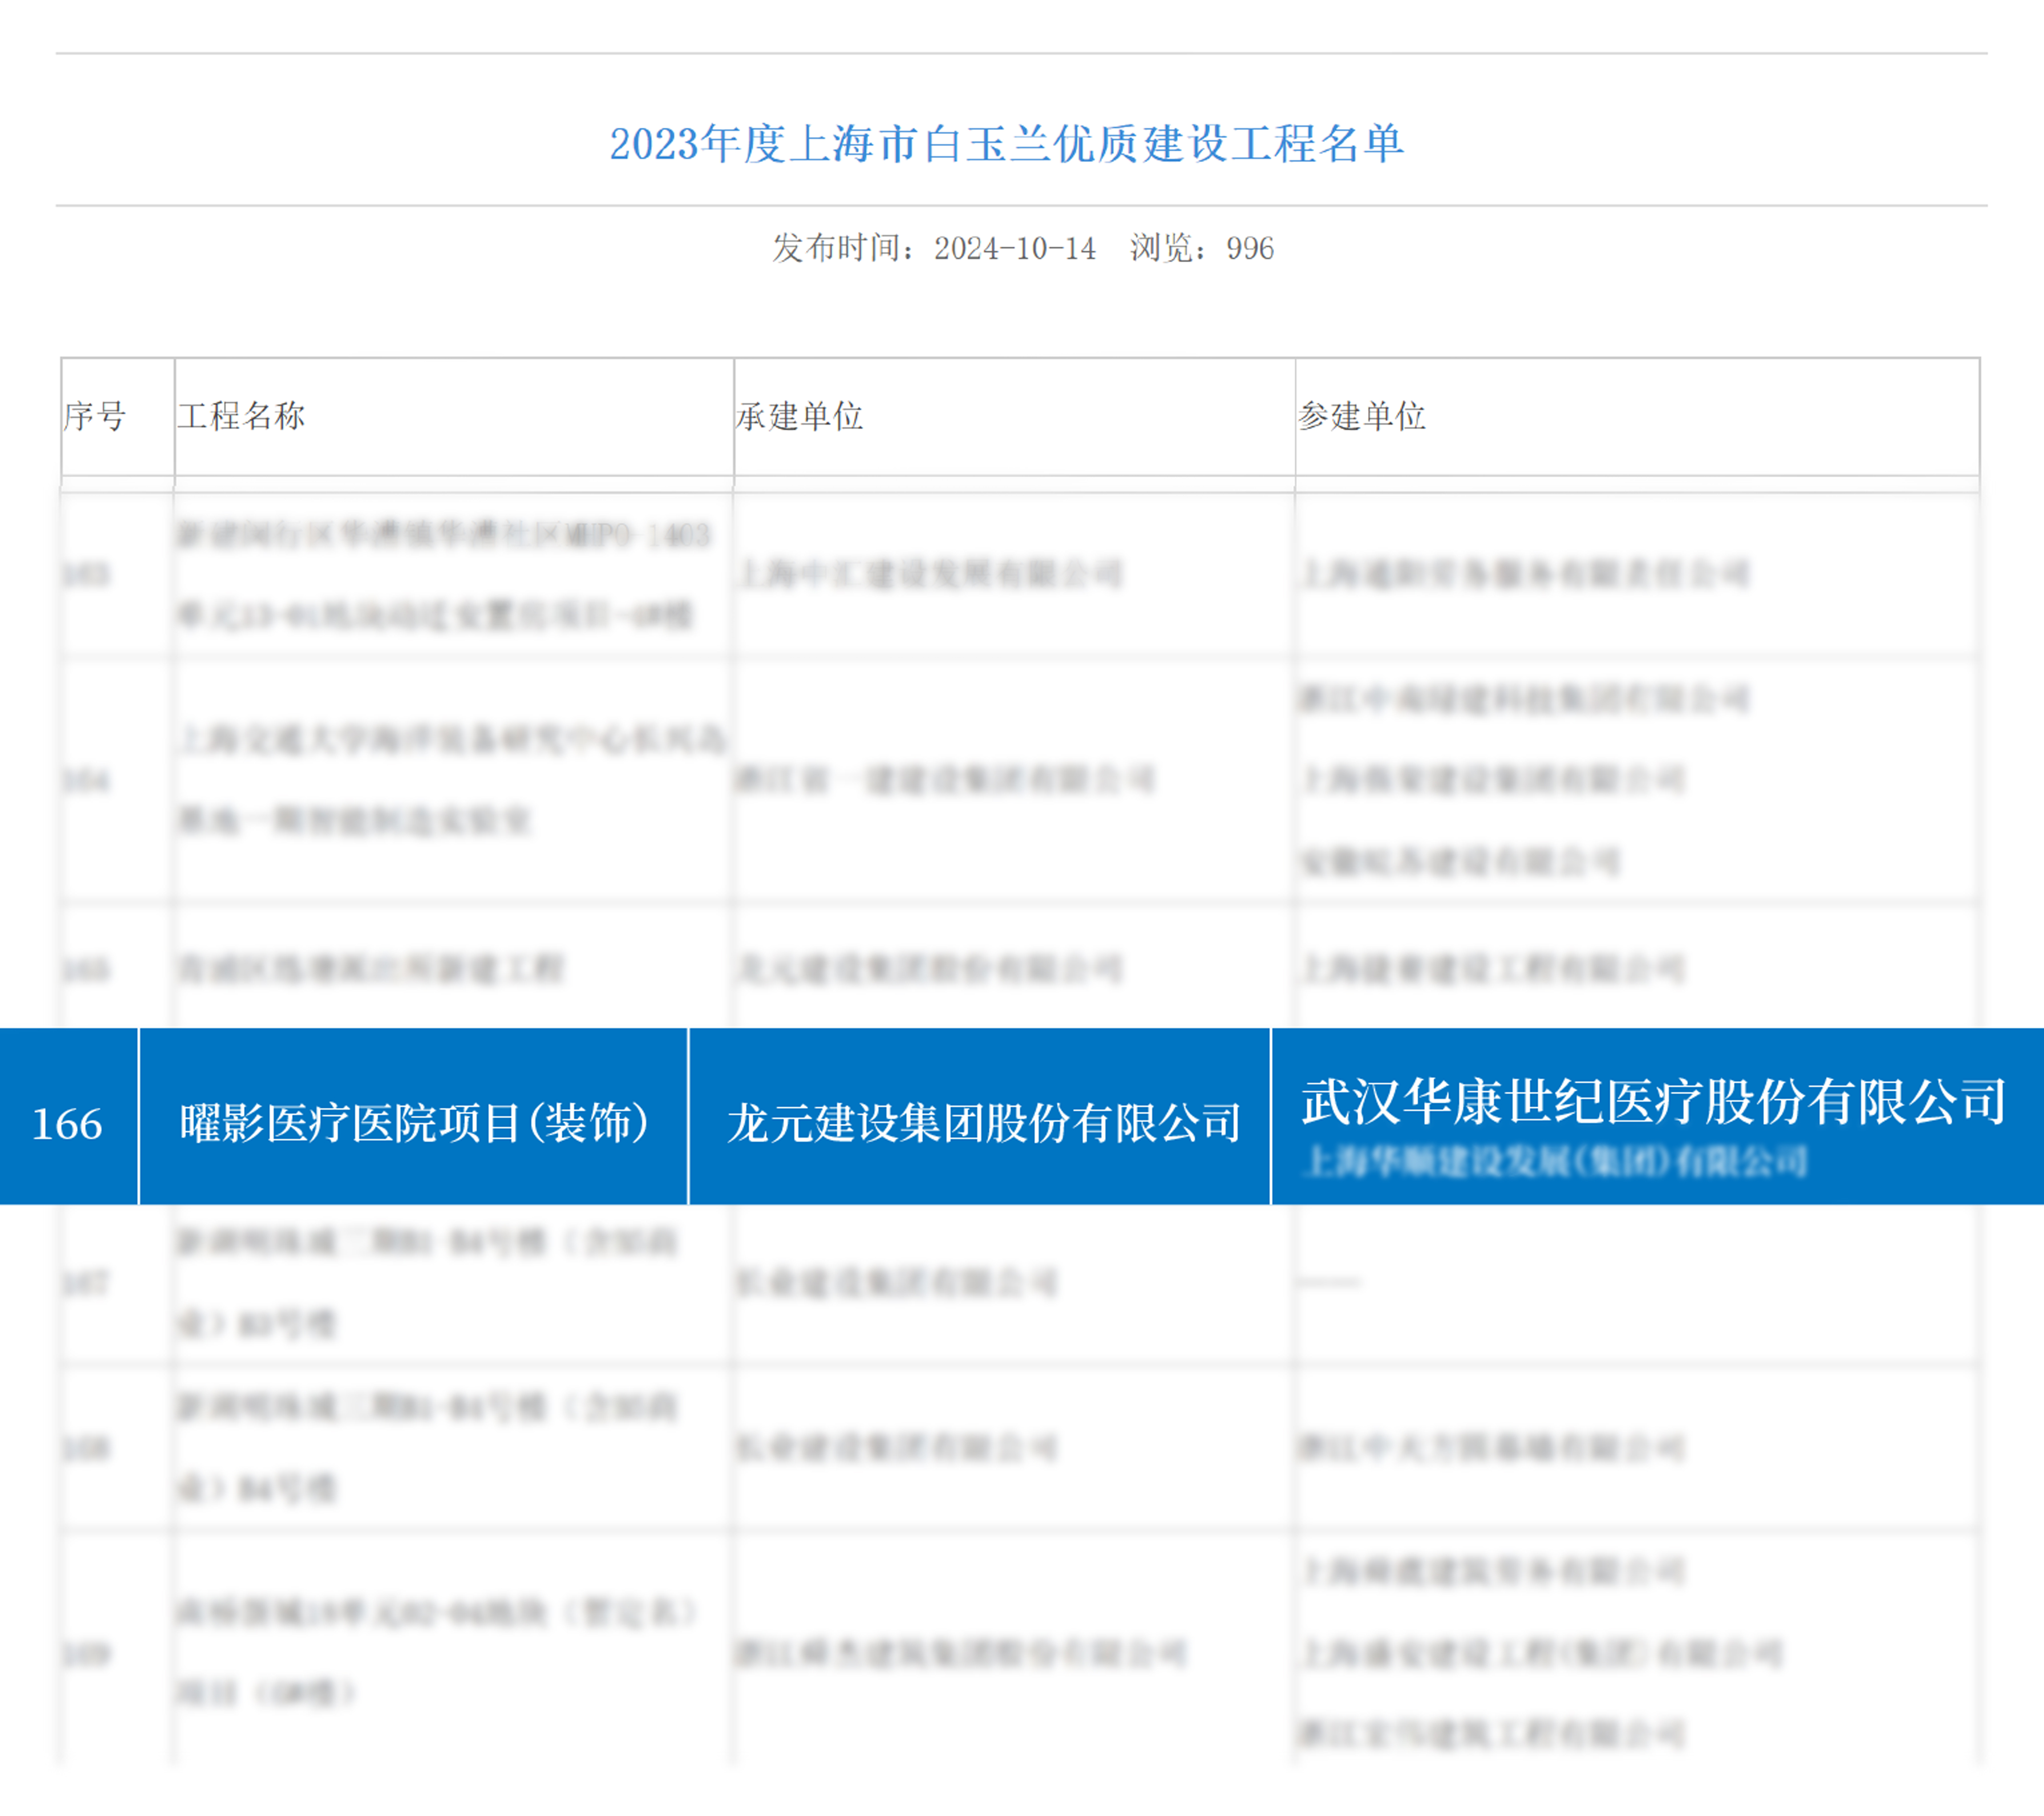Click the view count 浏览：996

pos(1202,248)
